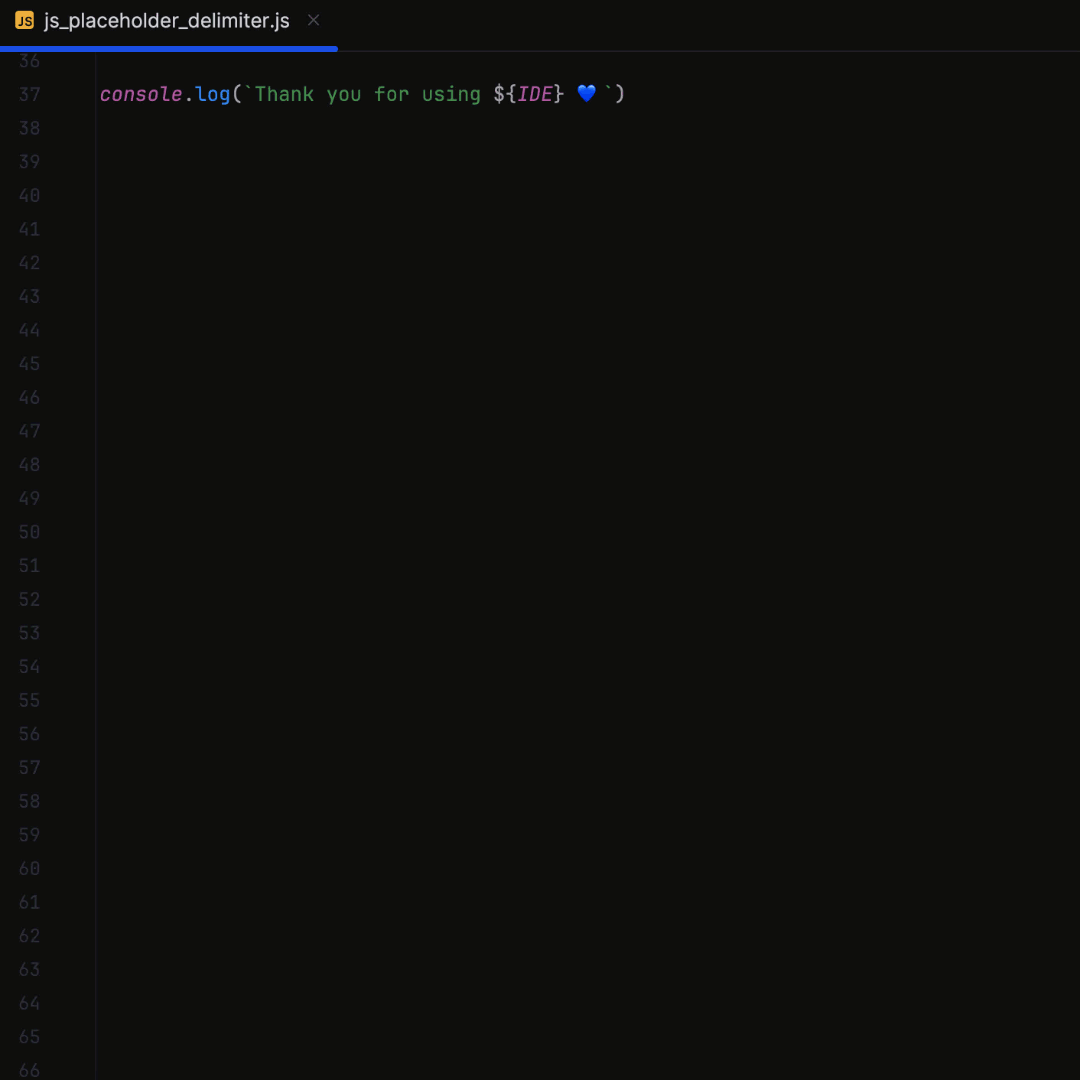Click the word using in the string literal
Screen dimensions: 1080x1080
tap(451, 93)
